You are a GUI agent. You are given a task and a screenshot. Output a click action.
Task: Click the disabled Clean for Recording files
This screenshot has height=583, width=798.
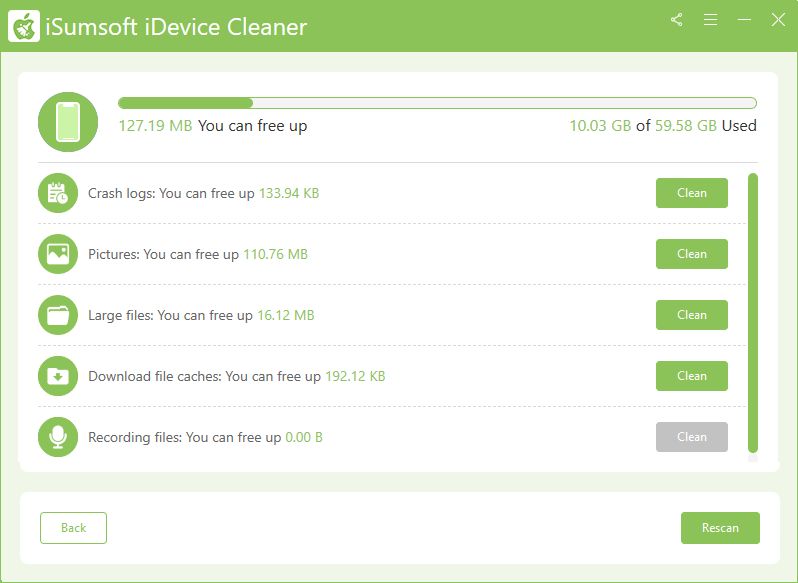pos(692,437)
